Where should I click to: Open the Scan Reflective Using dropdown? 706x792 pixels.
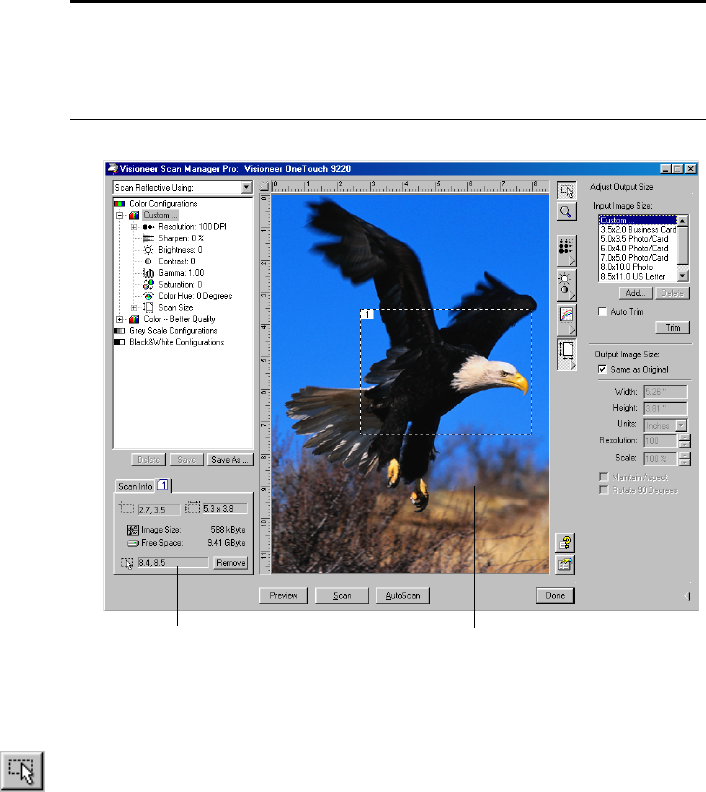(246, 187)
